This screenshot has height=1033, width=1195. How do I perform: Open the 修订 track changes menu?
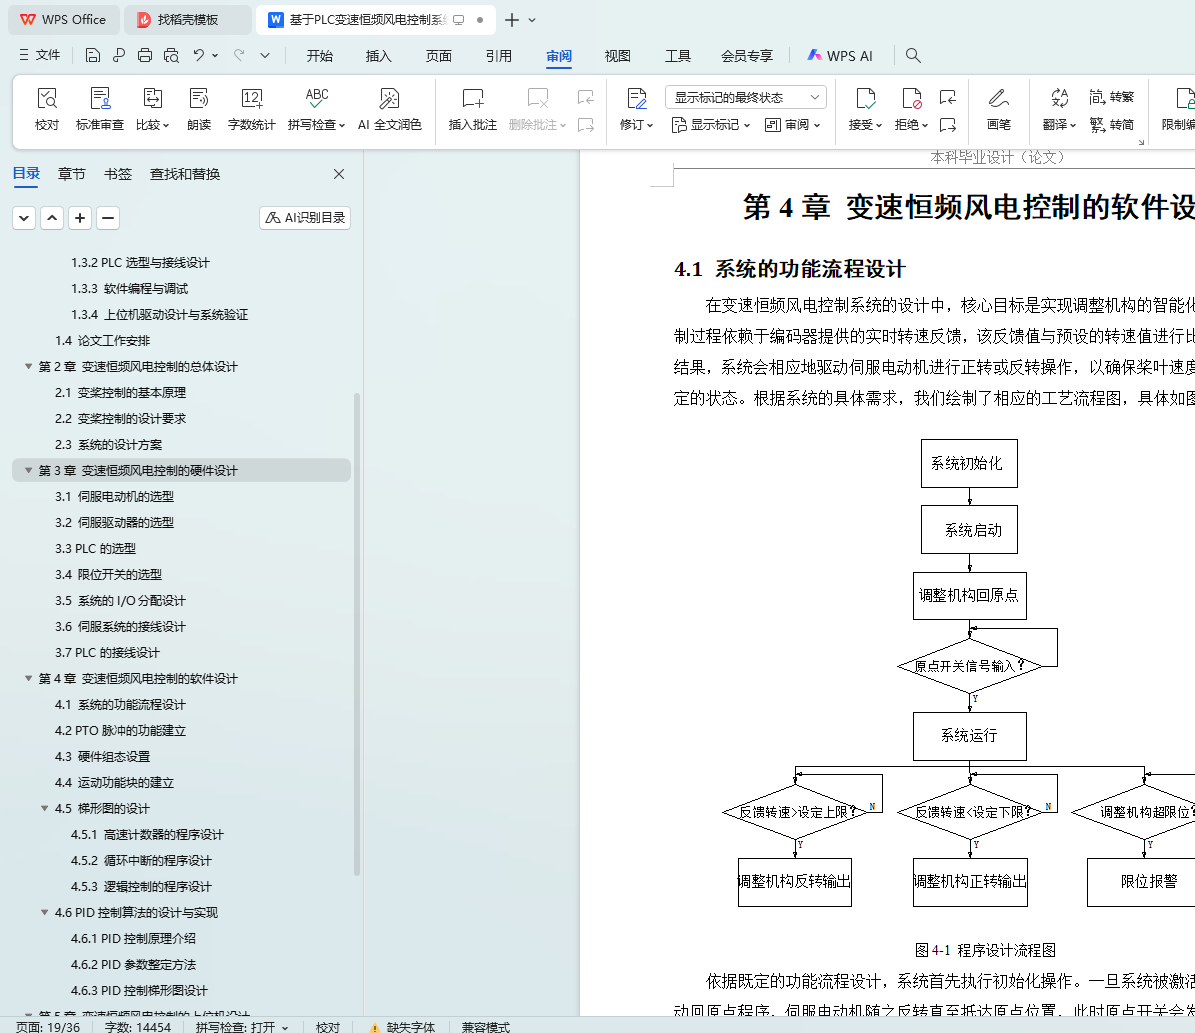click(x=636, y=109)
